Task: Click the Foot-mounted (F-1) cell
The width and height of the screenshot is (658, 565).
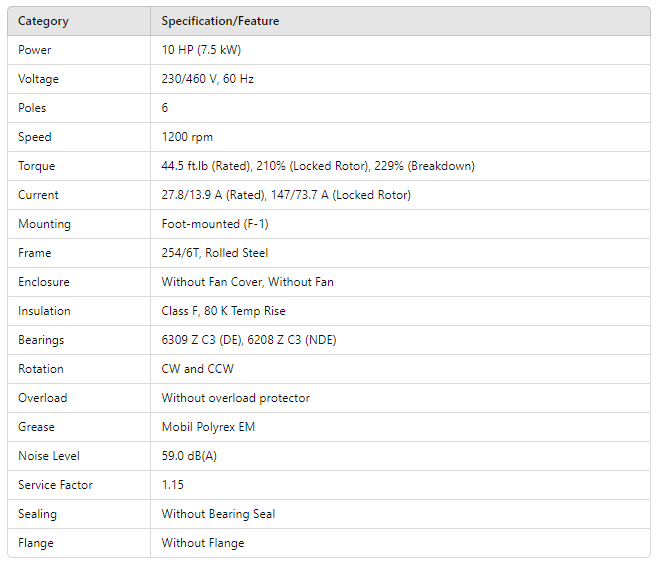Action: coord(215,224)
